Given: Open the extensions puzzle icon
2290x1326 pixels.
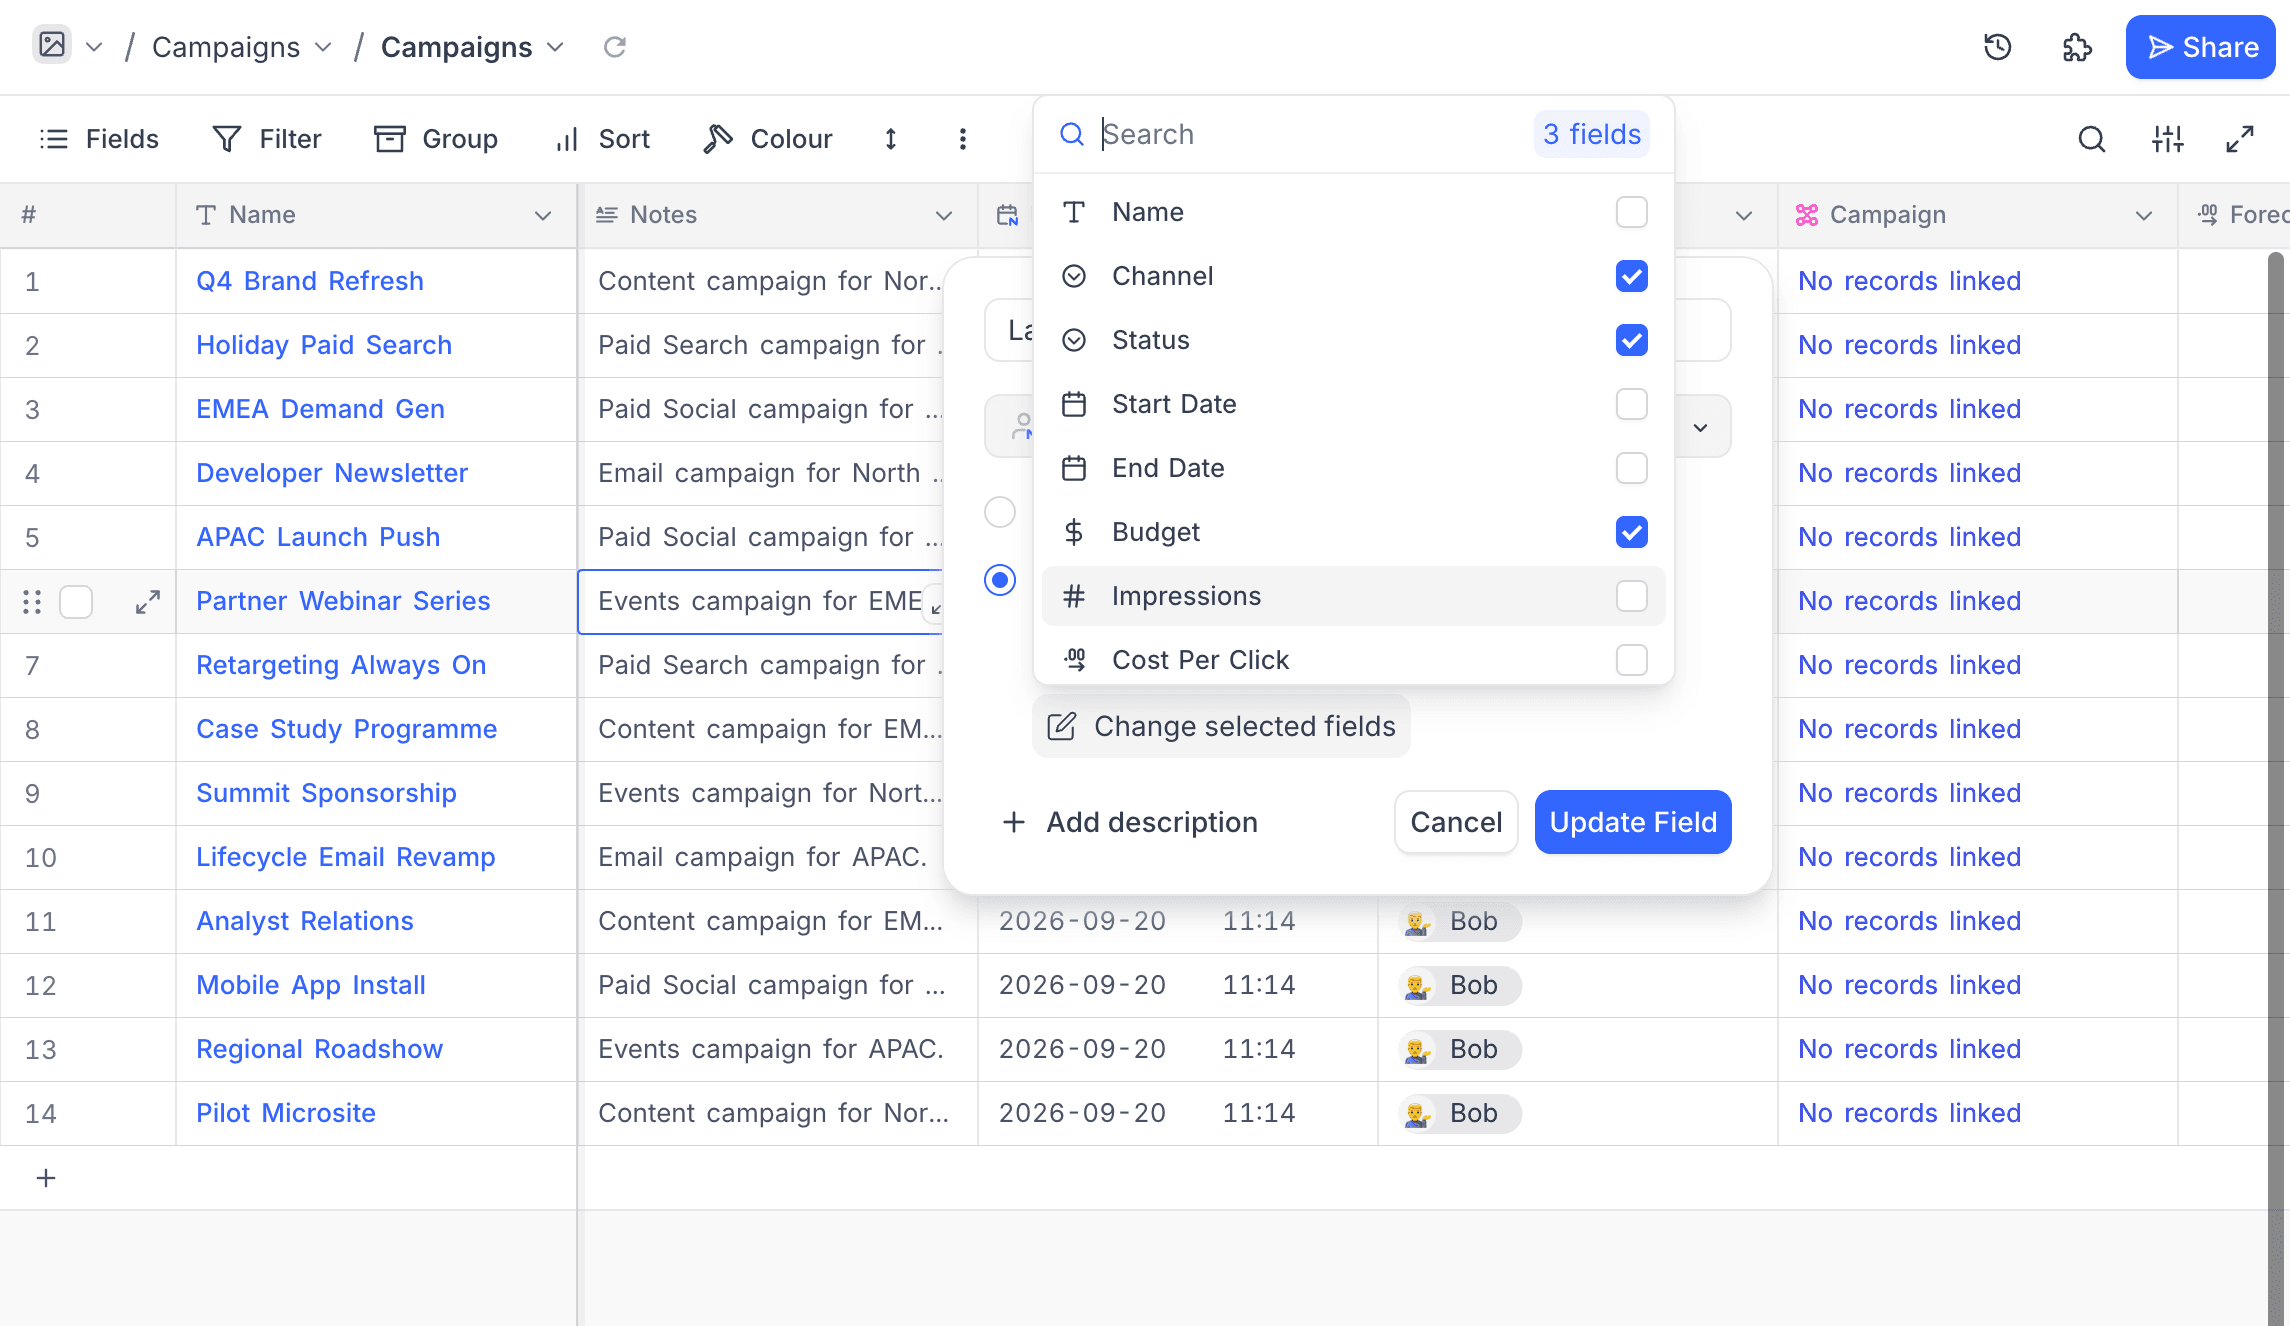Looking at the screenshot, I should point(2077,47).
